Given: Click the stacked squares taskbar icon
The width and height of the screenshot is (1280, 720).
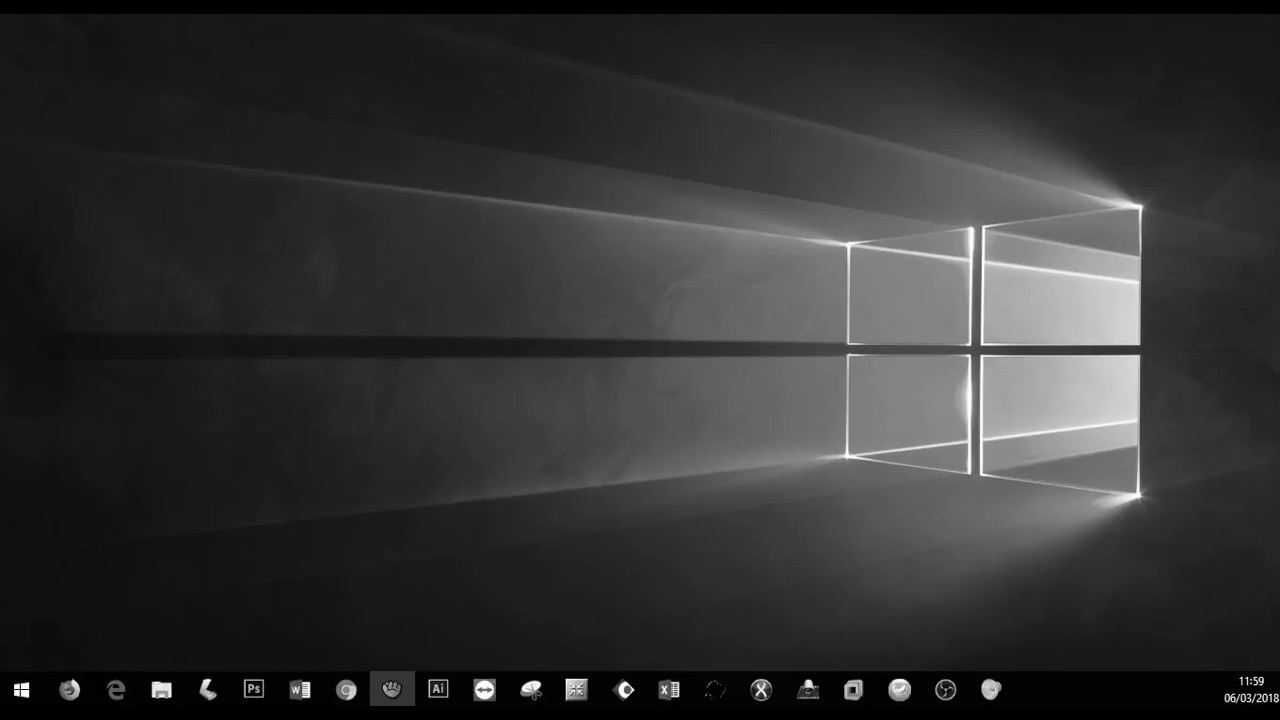Looking at the screenshot, I should pos(853,690).
